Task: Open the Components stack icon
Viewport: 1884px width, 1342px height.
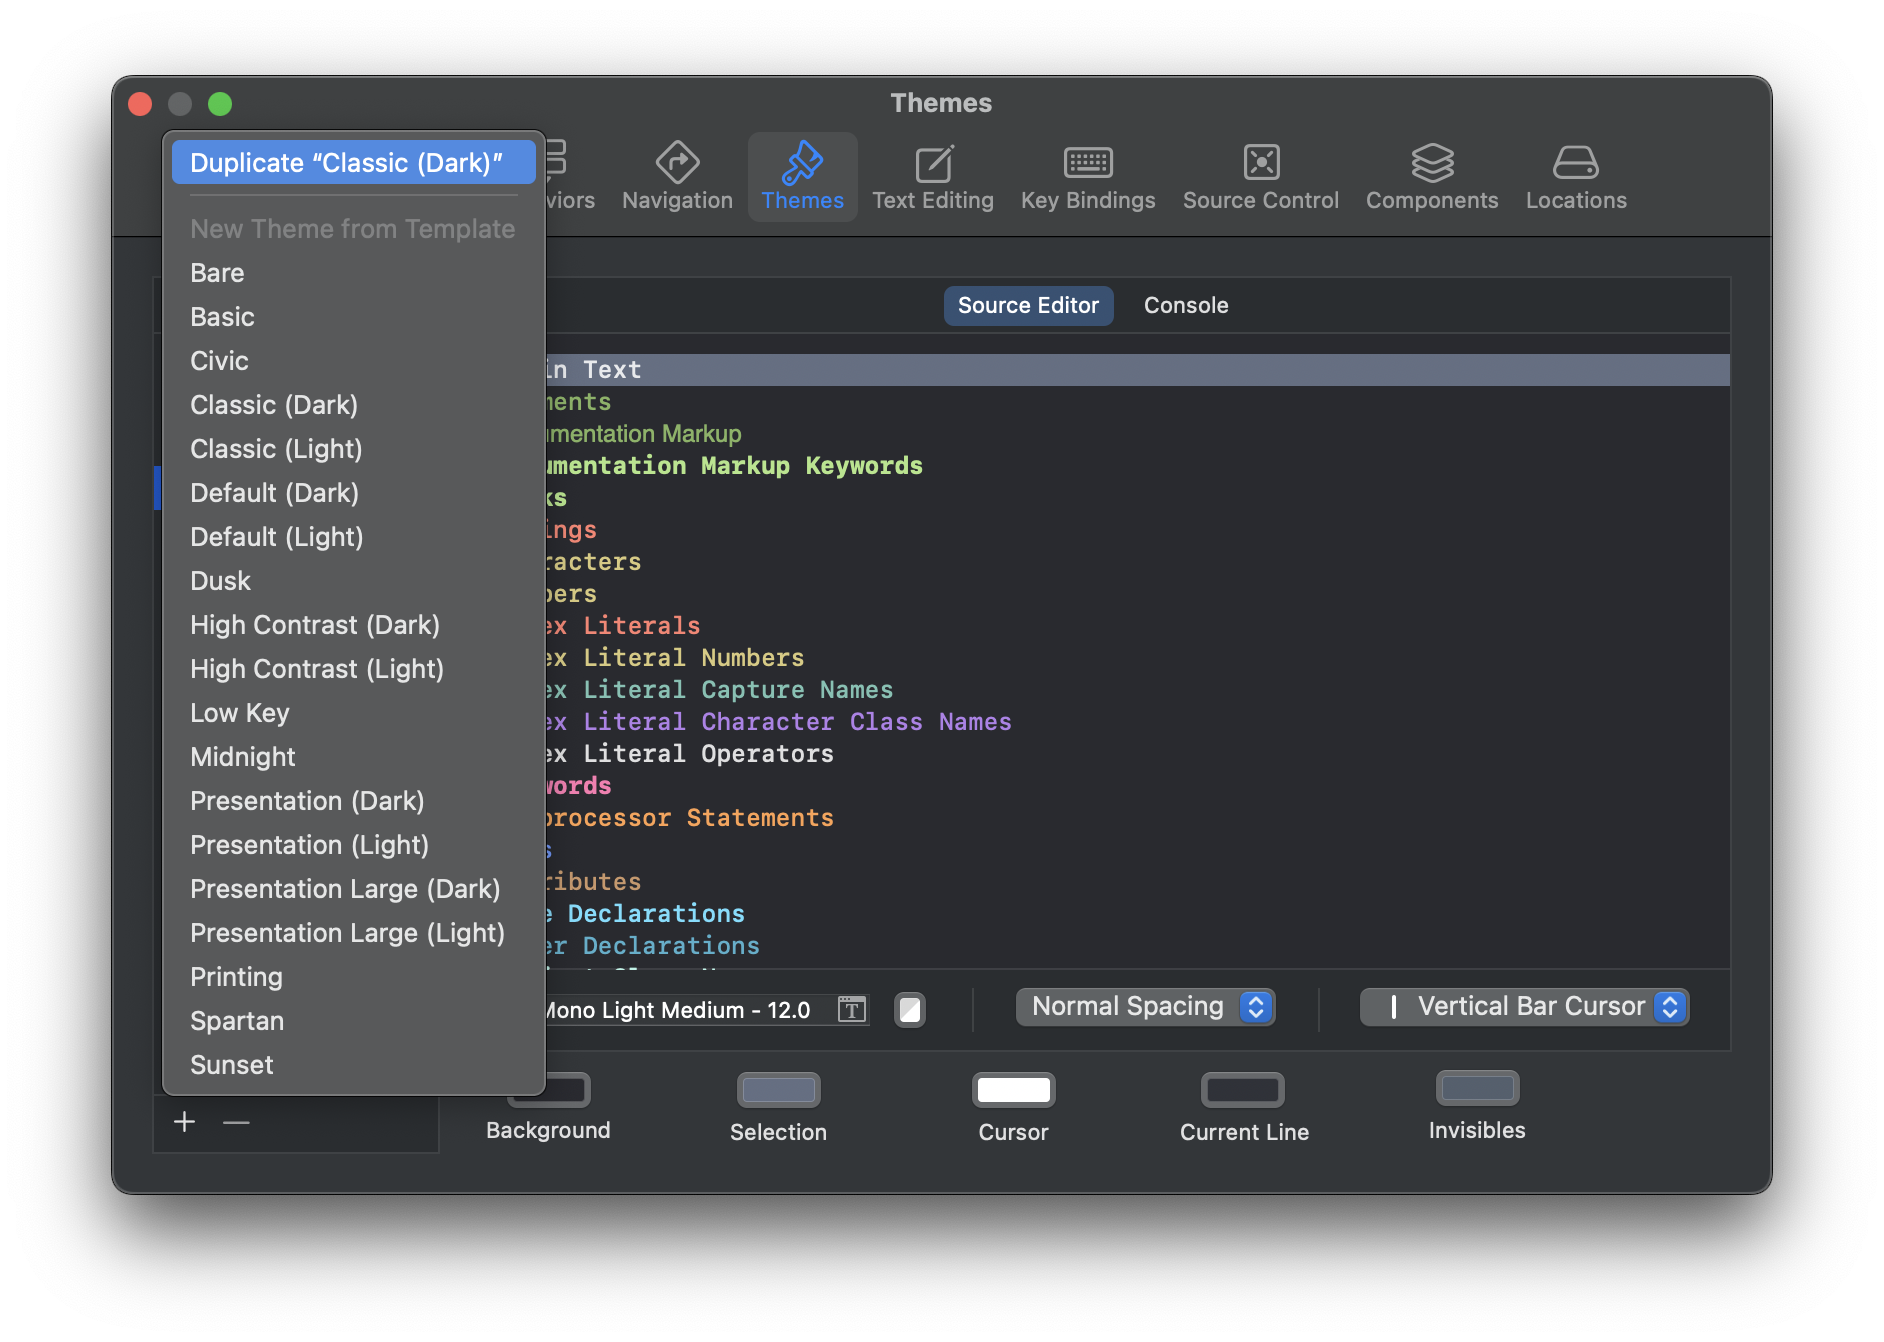Action: (1432, 162)
